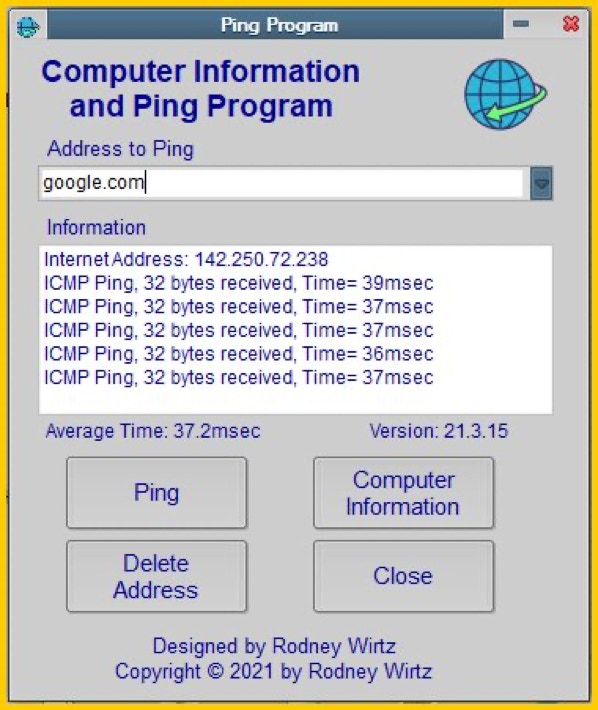Remove entry with Delete Address button

tap(157, 576)
